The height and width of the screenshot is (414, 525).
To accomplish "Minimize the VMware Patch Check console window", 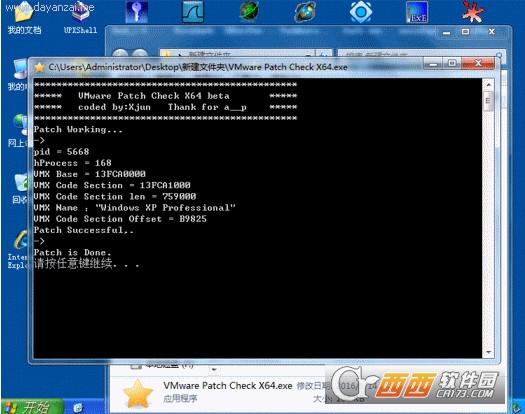I will (434, 64).
